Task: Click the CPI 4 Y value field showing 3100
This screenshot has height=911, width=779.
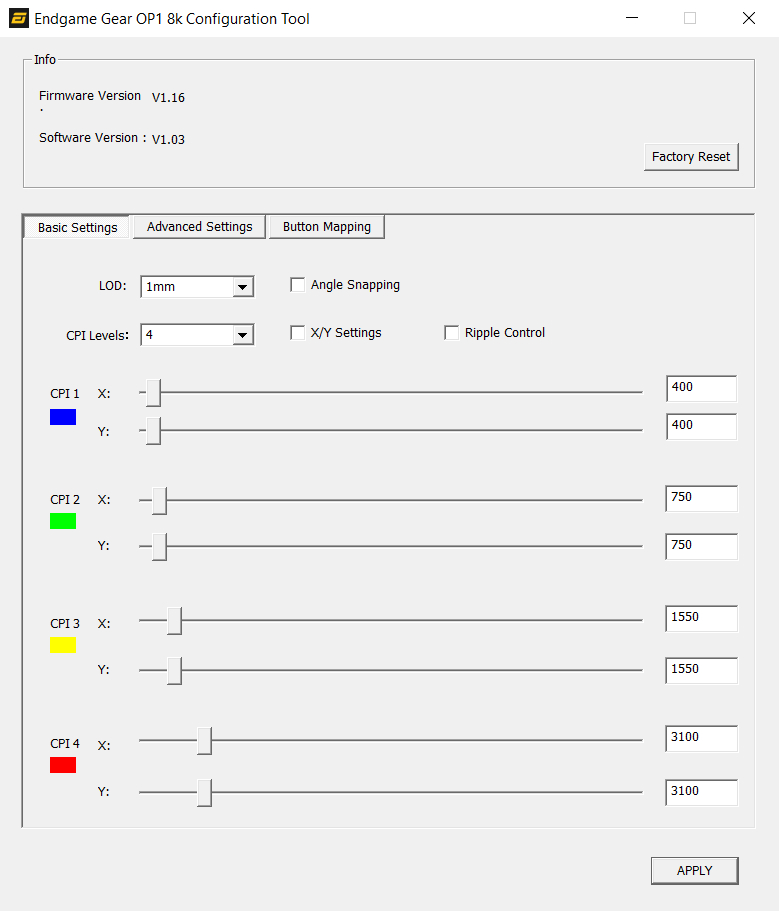Action: pyautogui.click(x=701, y=792)
